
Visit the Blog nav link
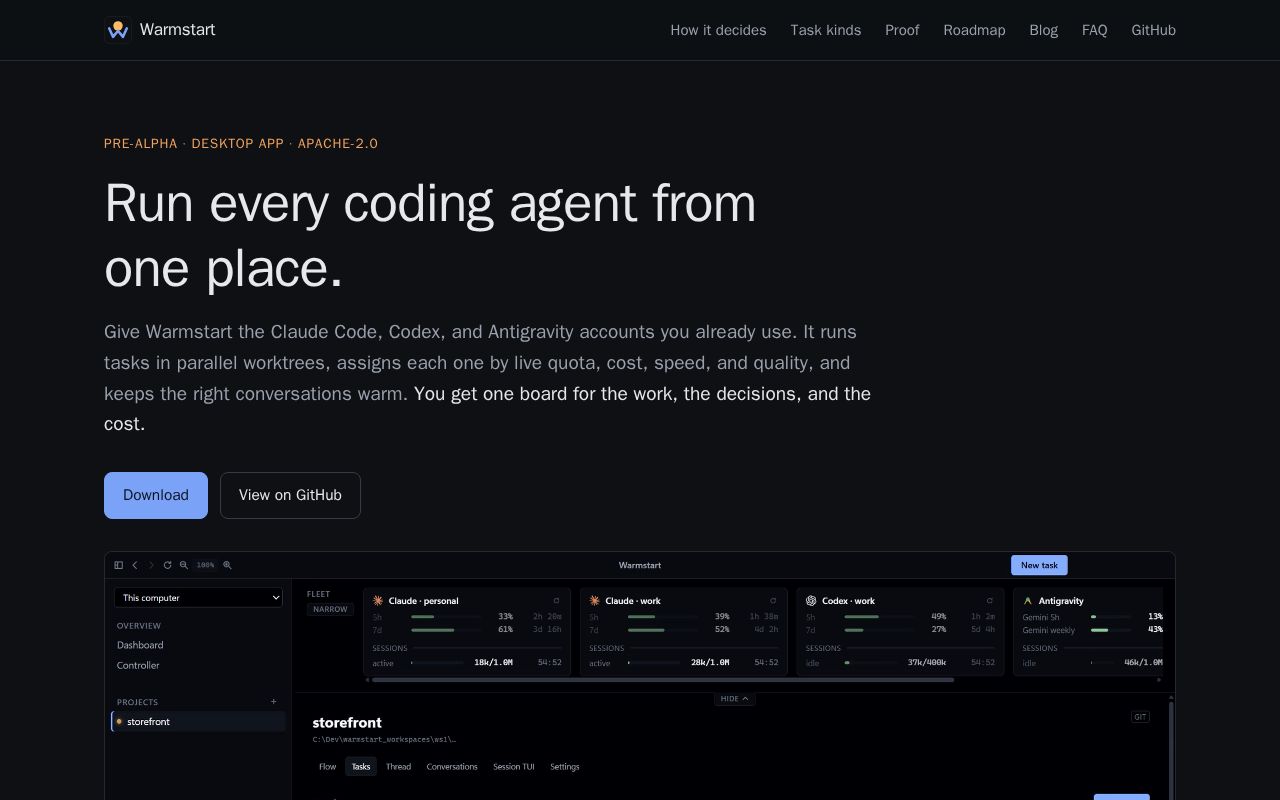[1043, 30]
